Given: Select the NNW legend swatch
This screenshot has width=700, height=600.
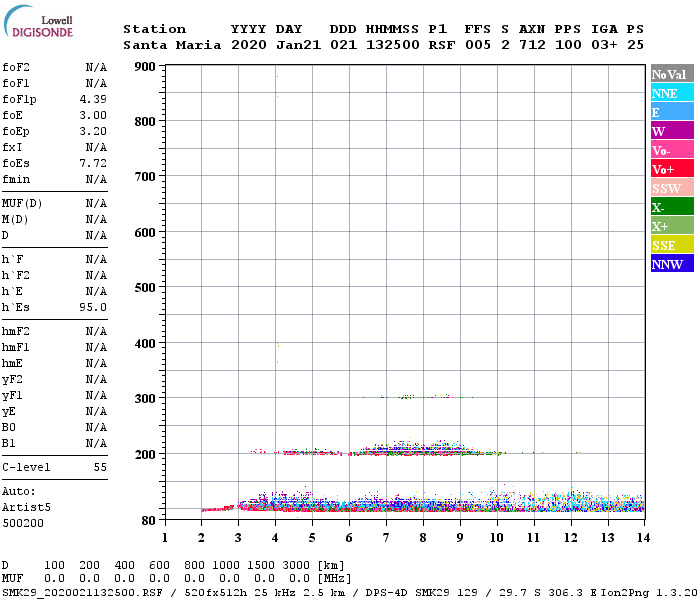Looking at the screenshot, I should point(672,263).
